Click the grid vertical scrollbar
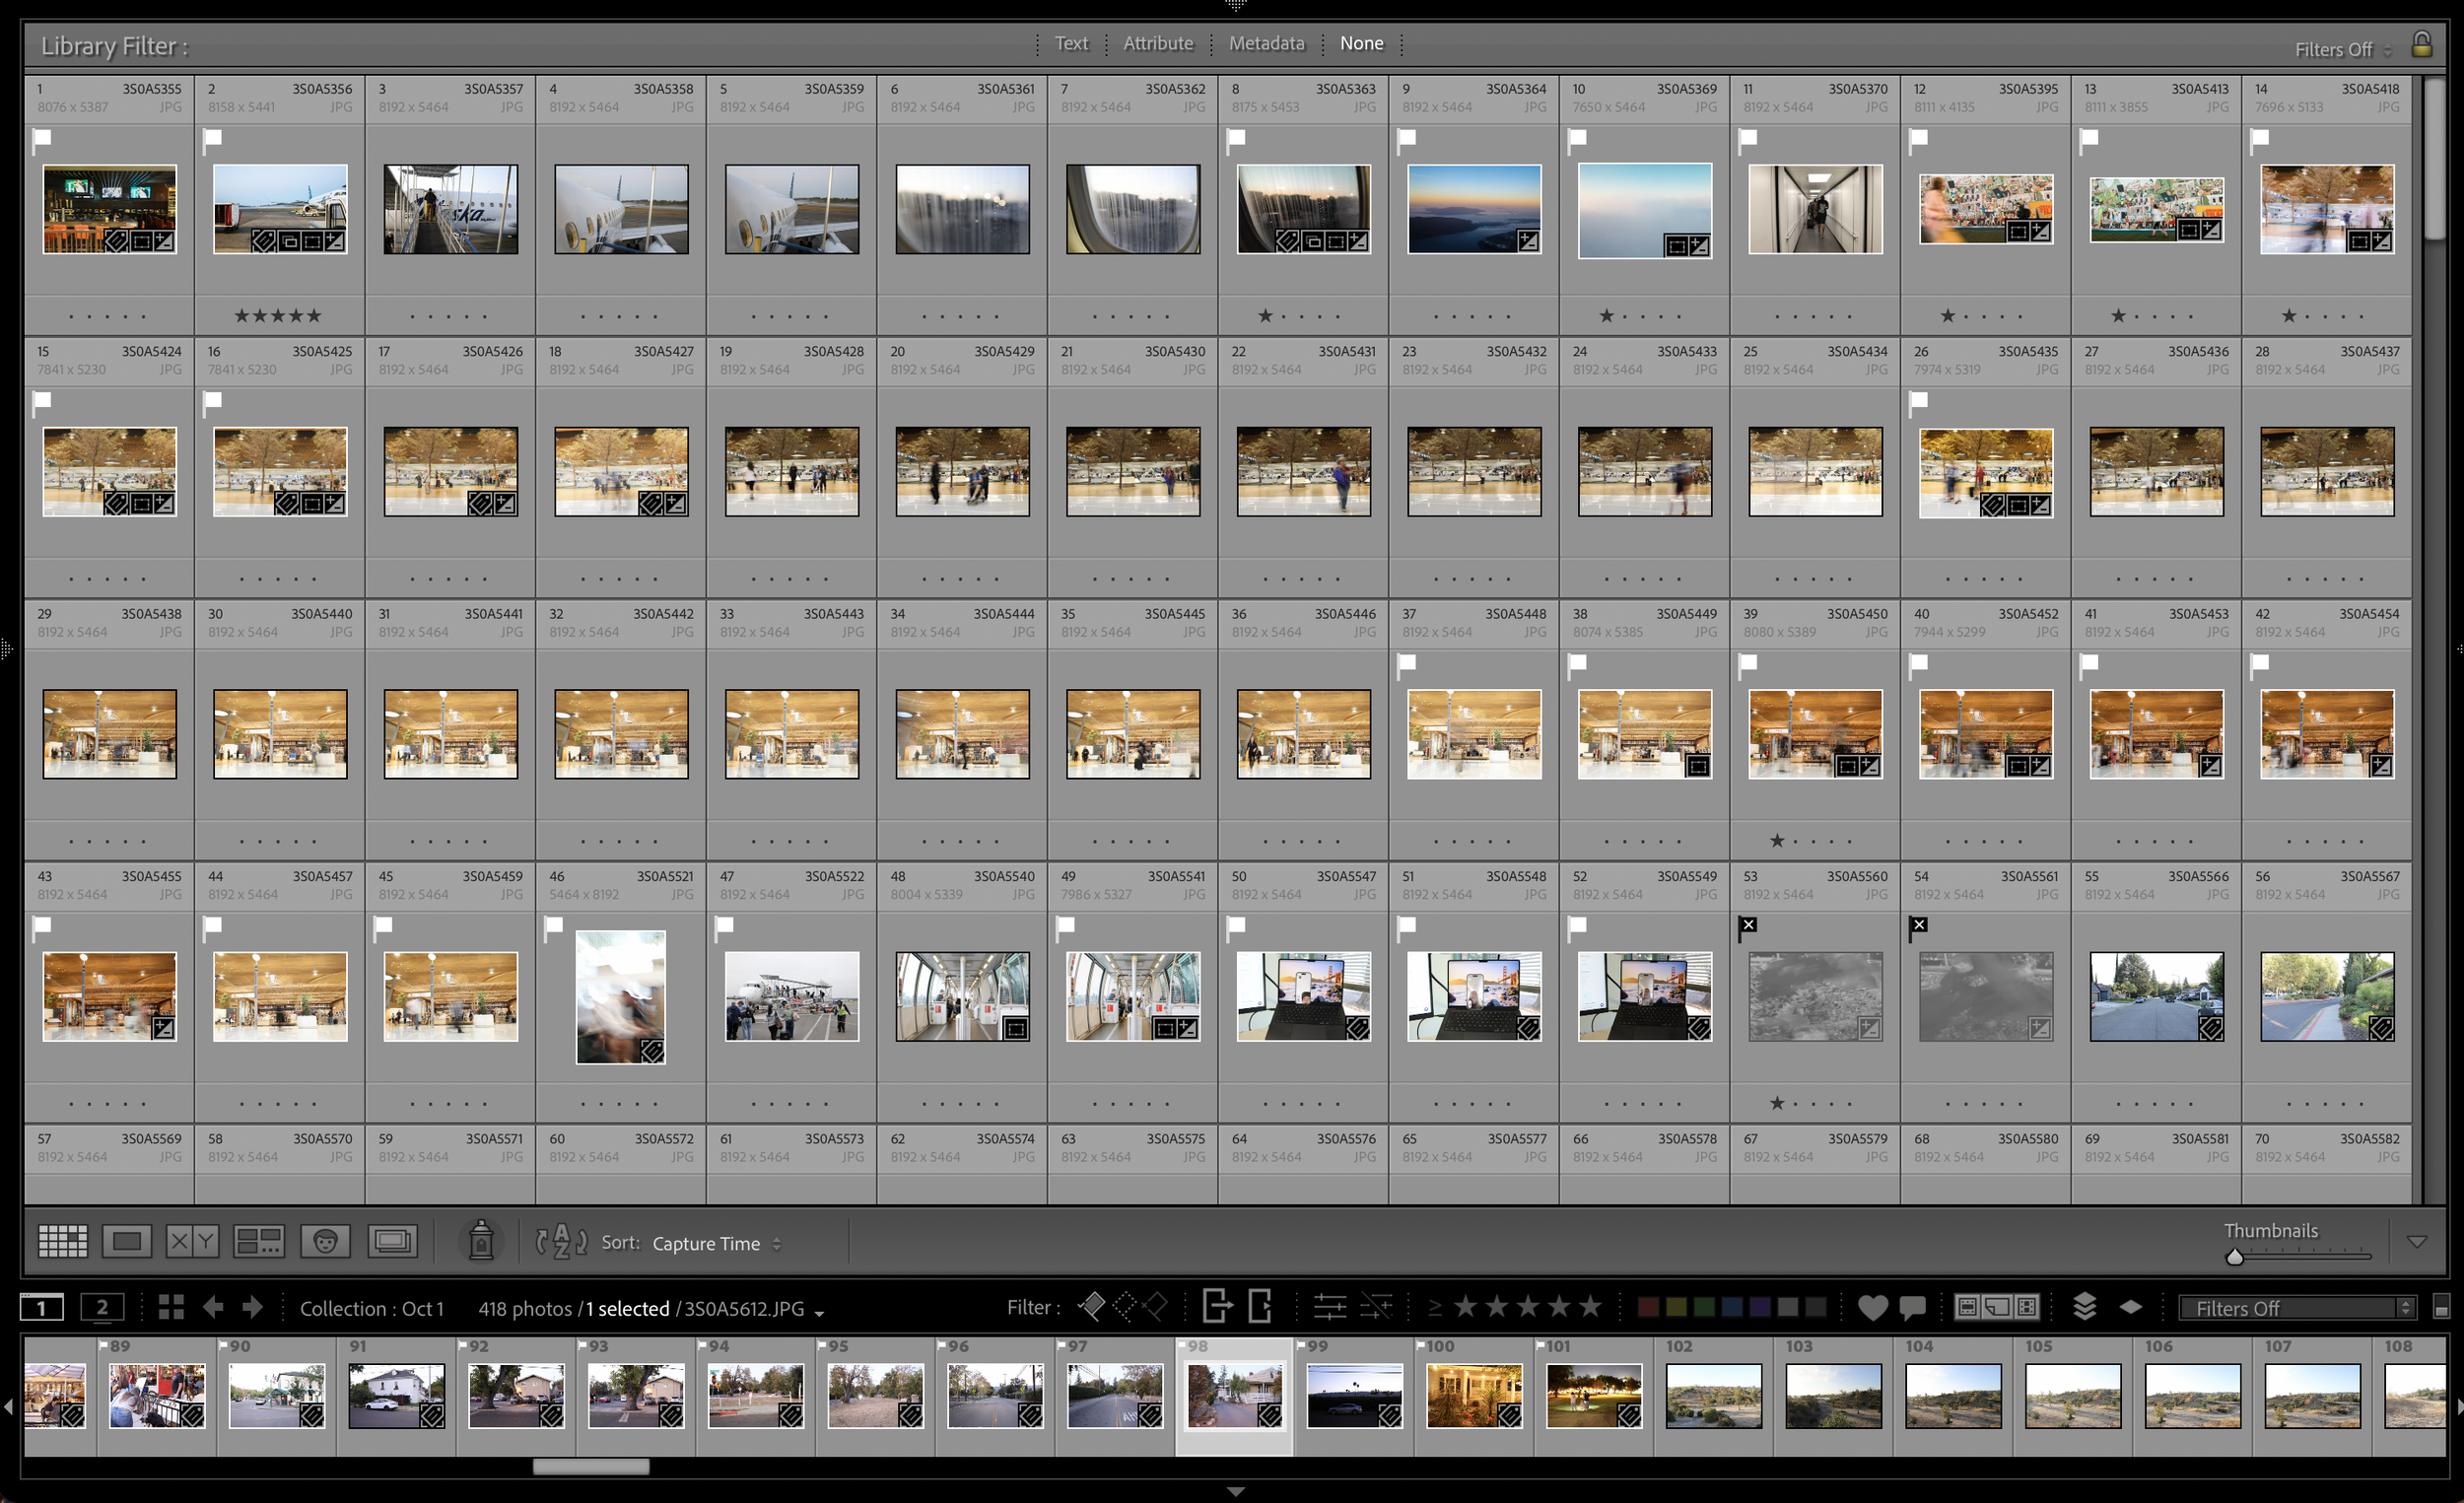Screen dimensions: 2464x1503 click(x=2434, y=160)
